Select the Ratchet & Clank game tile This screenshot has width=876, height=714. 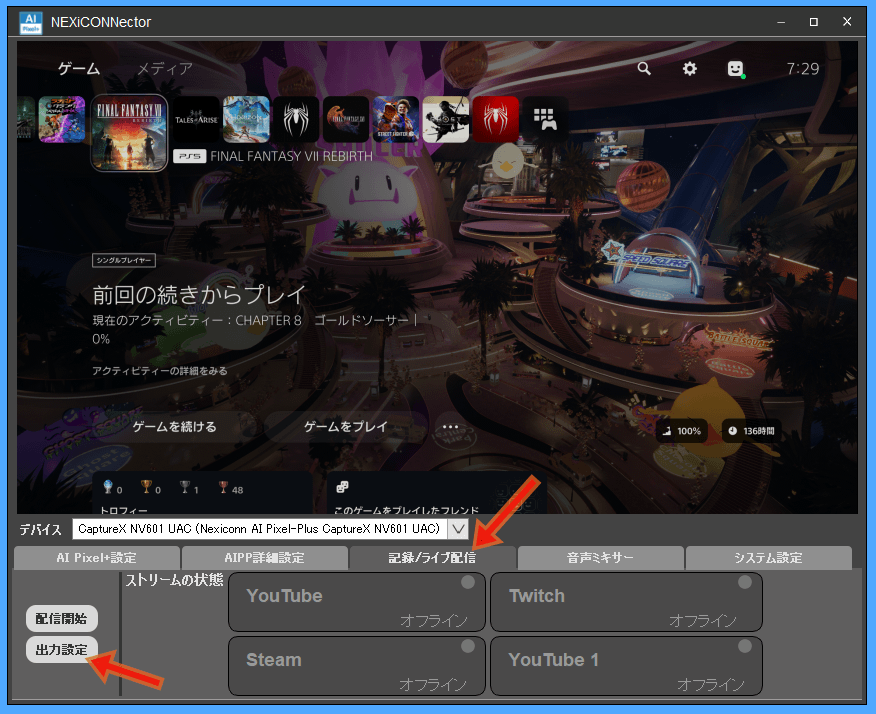[62, 119]
